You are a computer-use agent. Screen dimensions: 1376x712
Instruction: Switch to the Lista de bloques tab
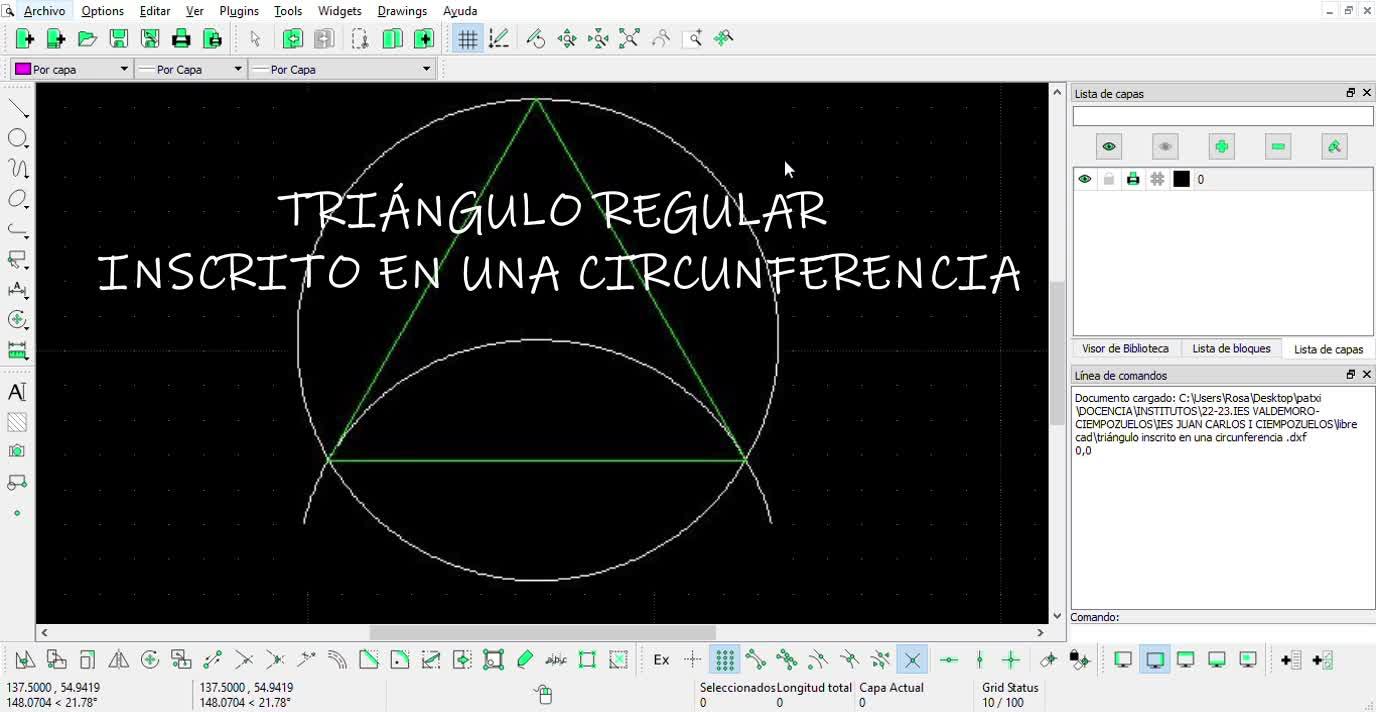point(1231,349)
